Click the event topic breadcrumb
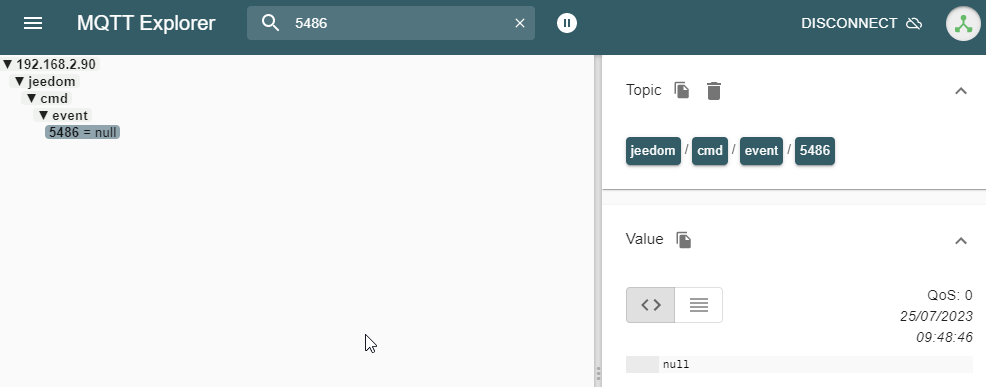The width and height of the screenshot is (986, 387). (761, 151)
